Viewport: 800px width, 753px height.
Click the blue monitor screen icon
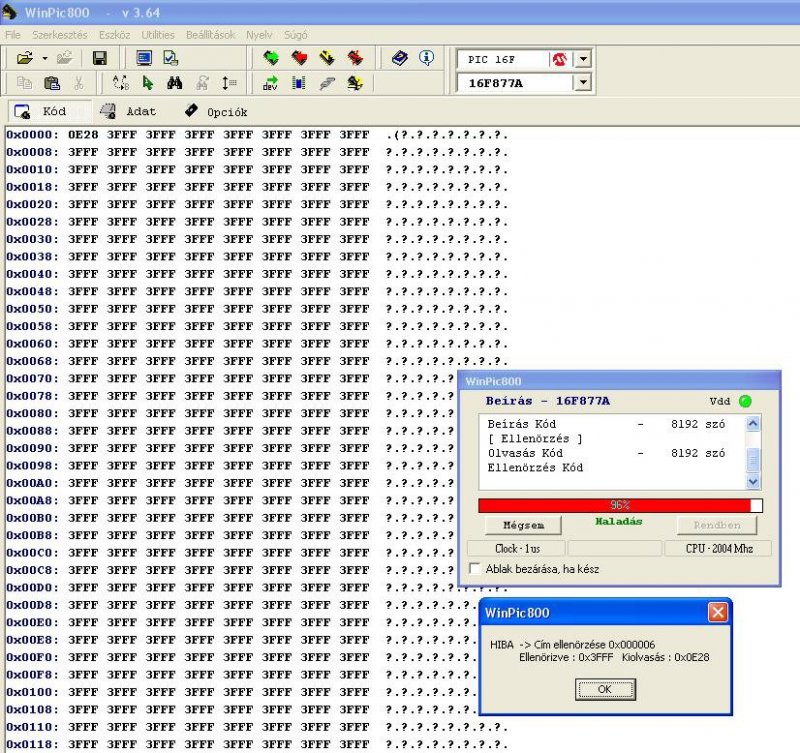(144, 58)
